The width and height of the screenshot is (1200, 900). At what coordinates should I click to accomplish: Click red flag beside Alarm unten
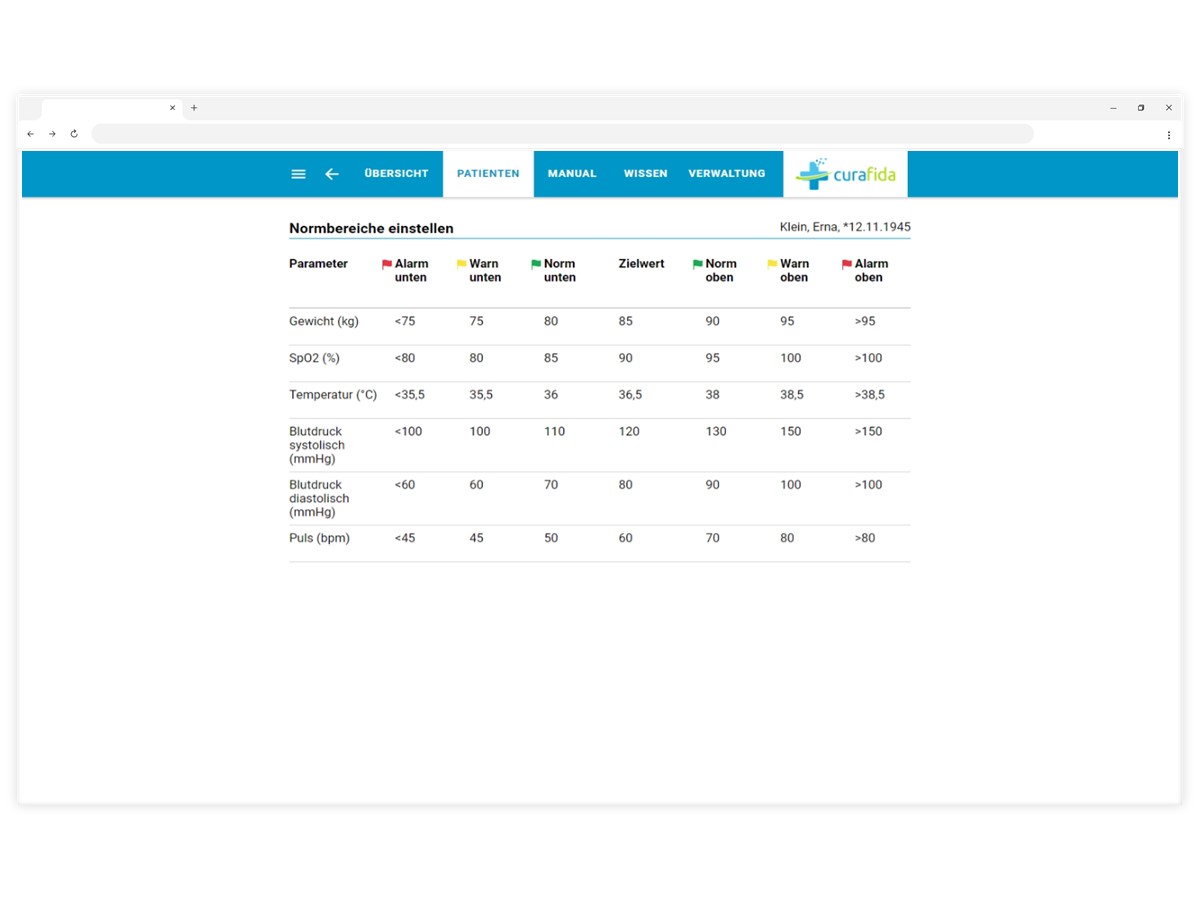pyautogui.click(x=387, y=265)
